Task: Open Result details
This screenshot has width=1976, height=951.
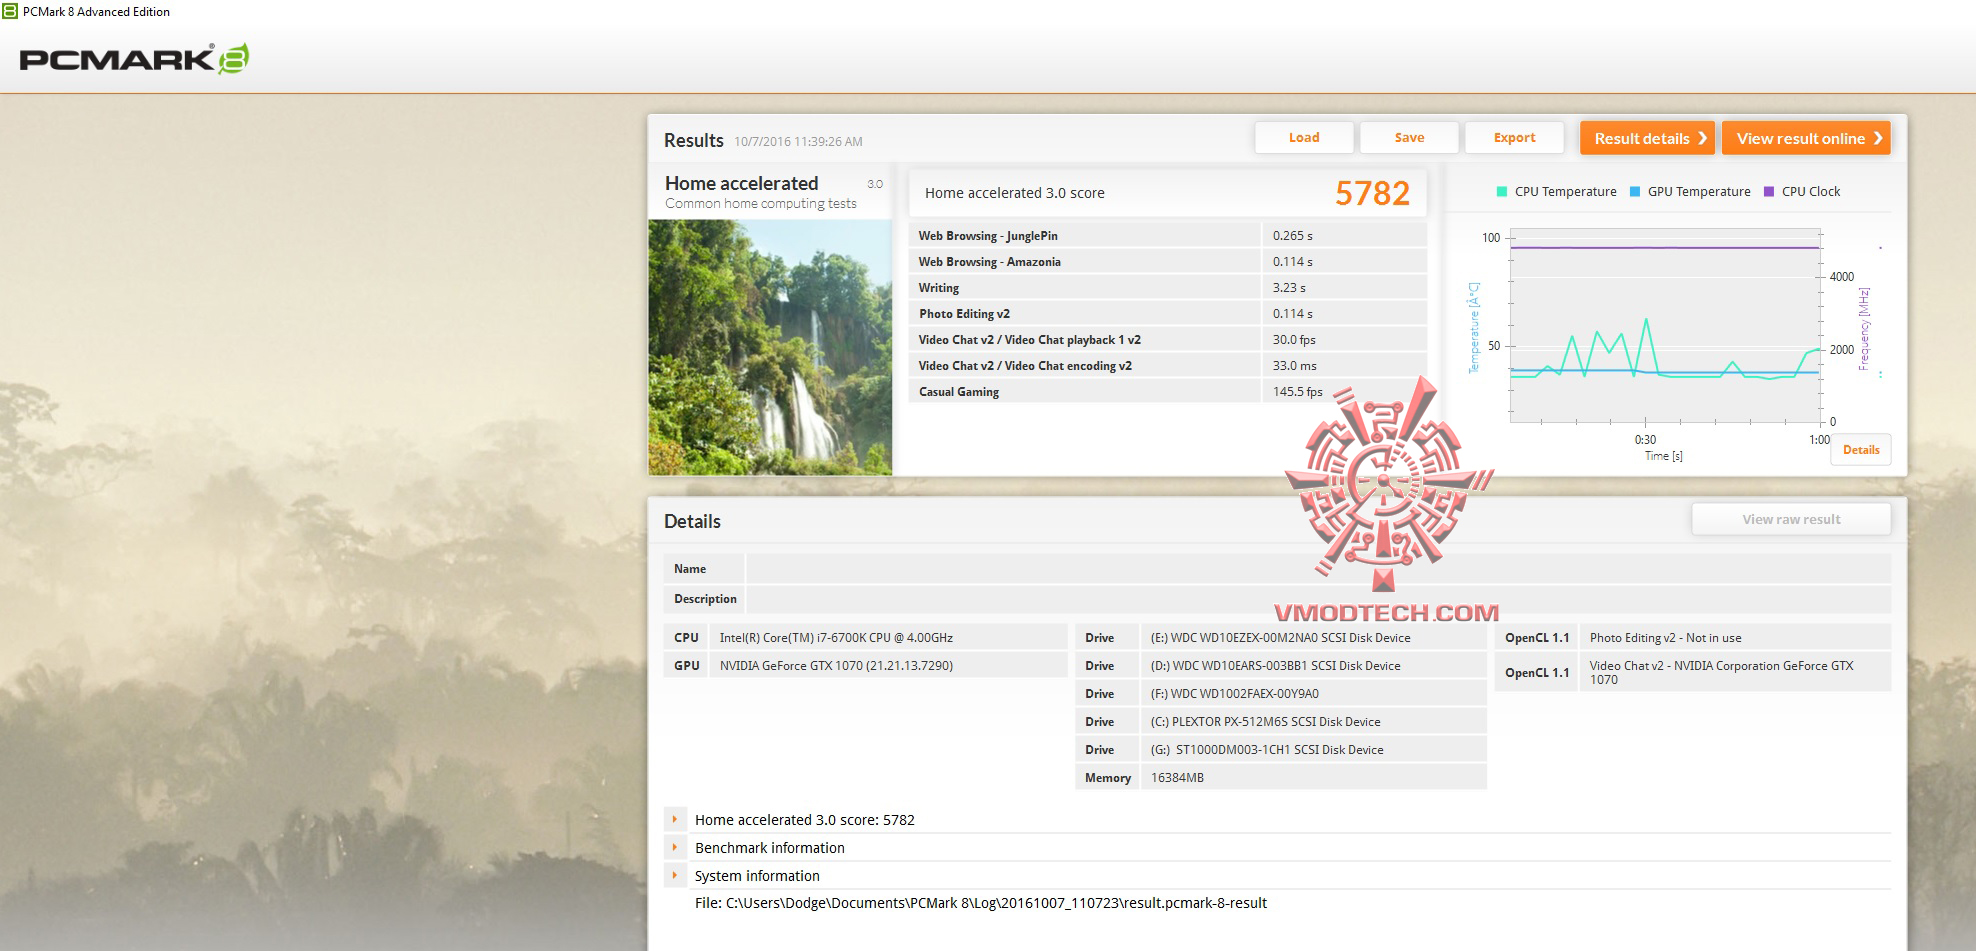Action: [1648, 138]
